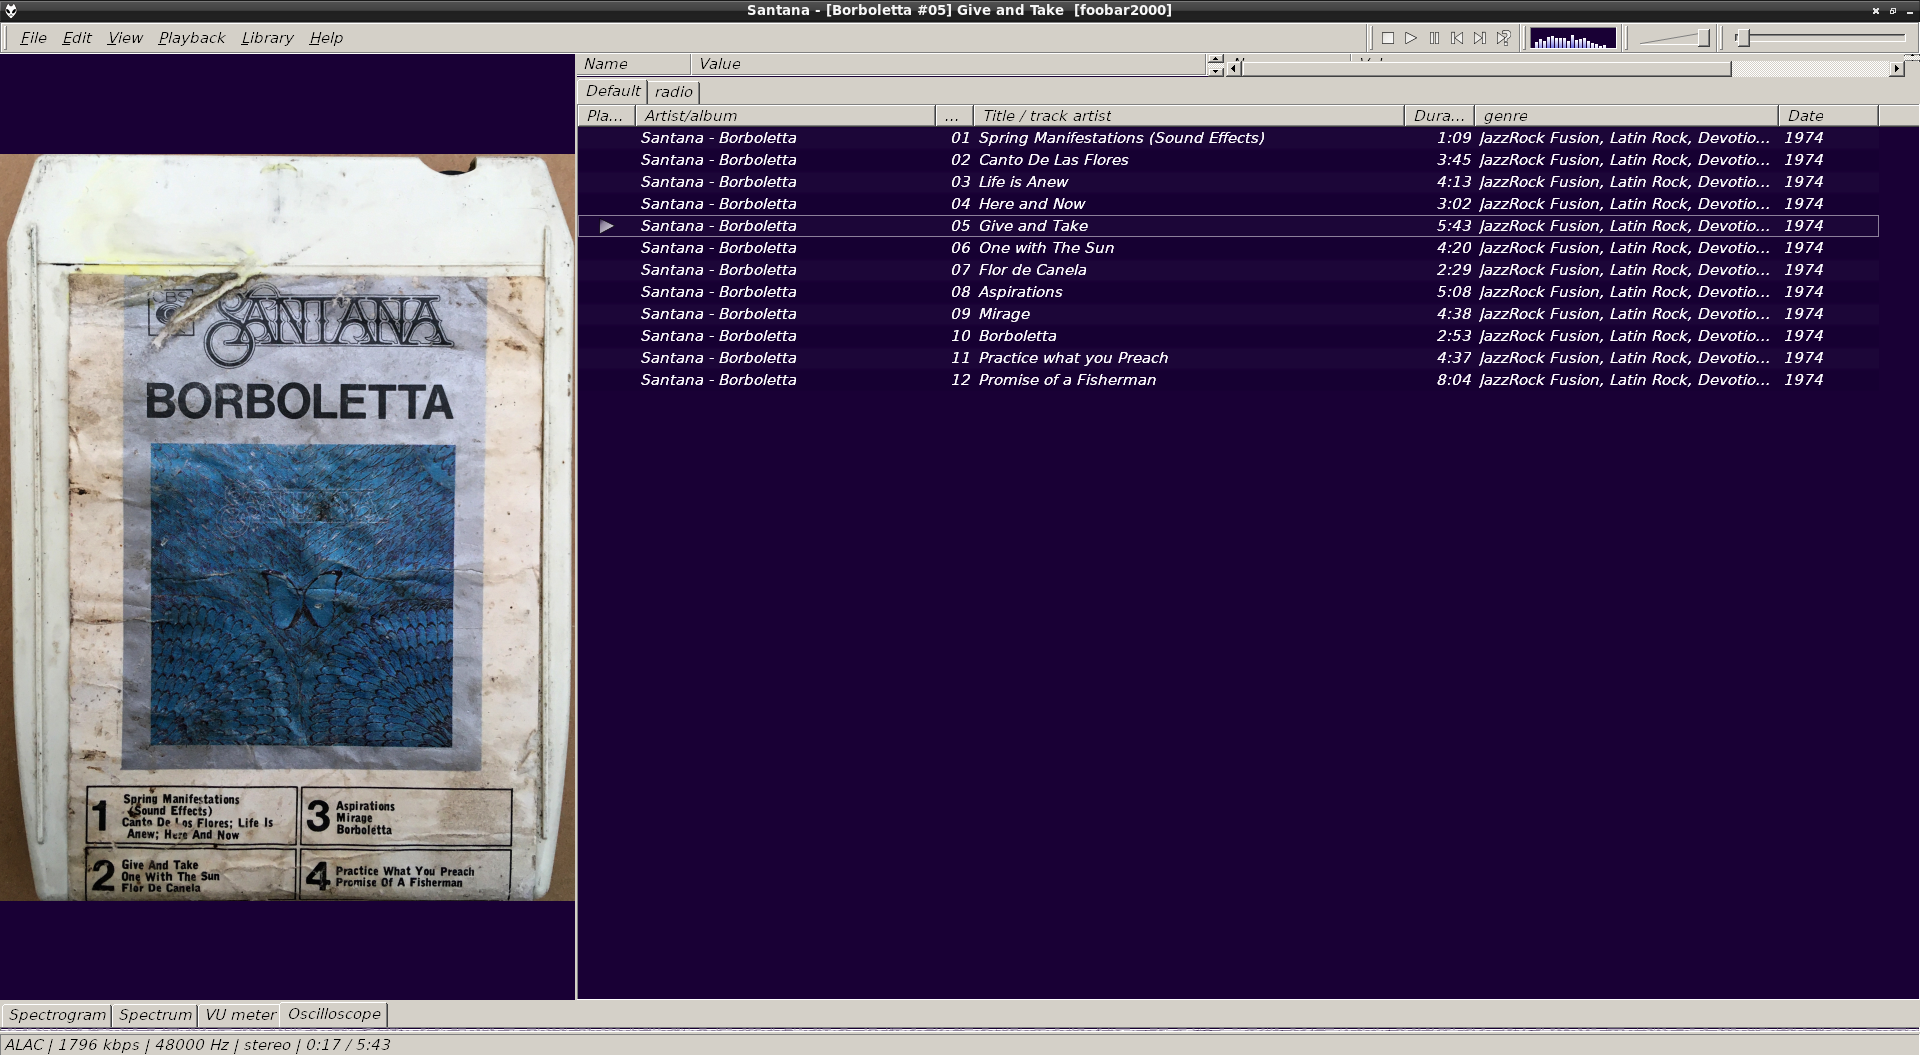Switch to the Spectrogram tab
The image size is (1920, 1056).
coord(57,1015)
